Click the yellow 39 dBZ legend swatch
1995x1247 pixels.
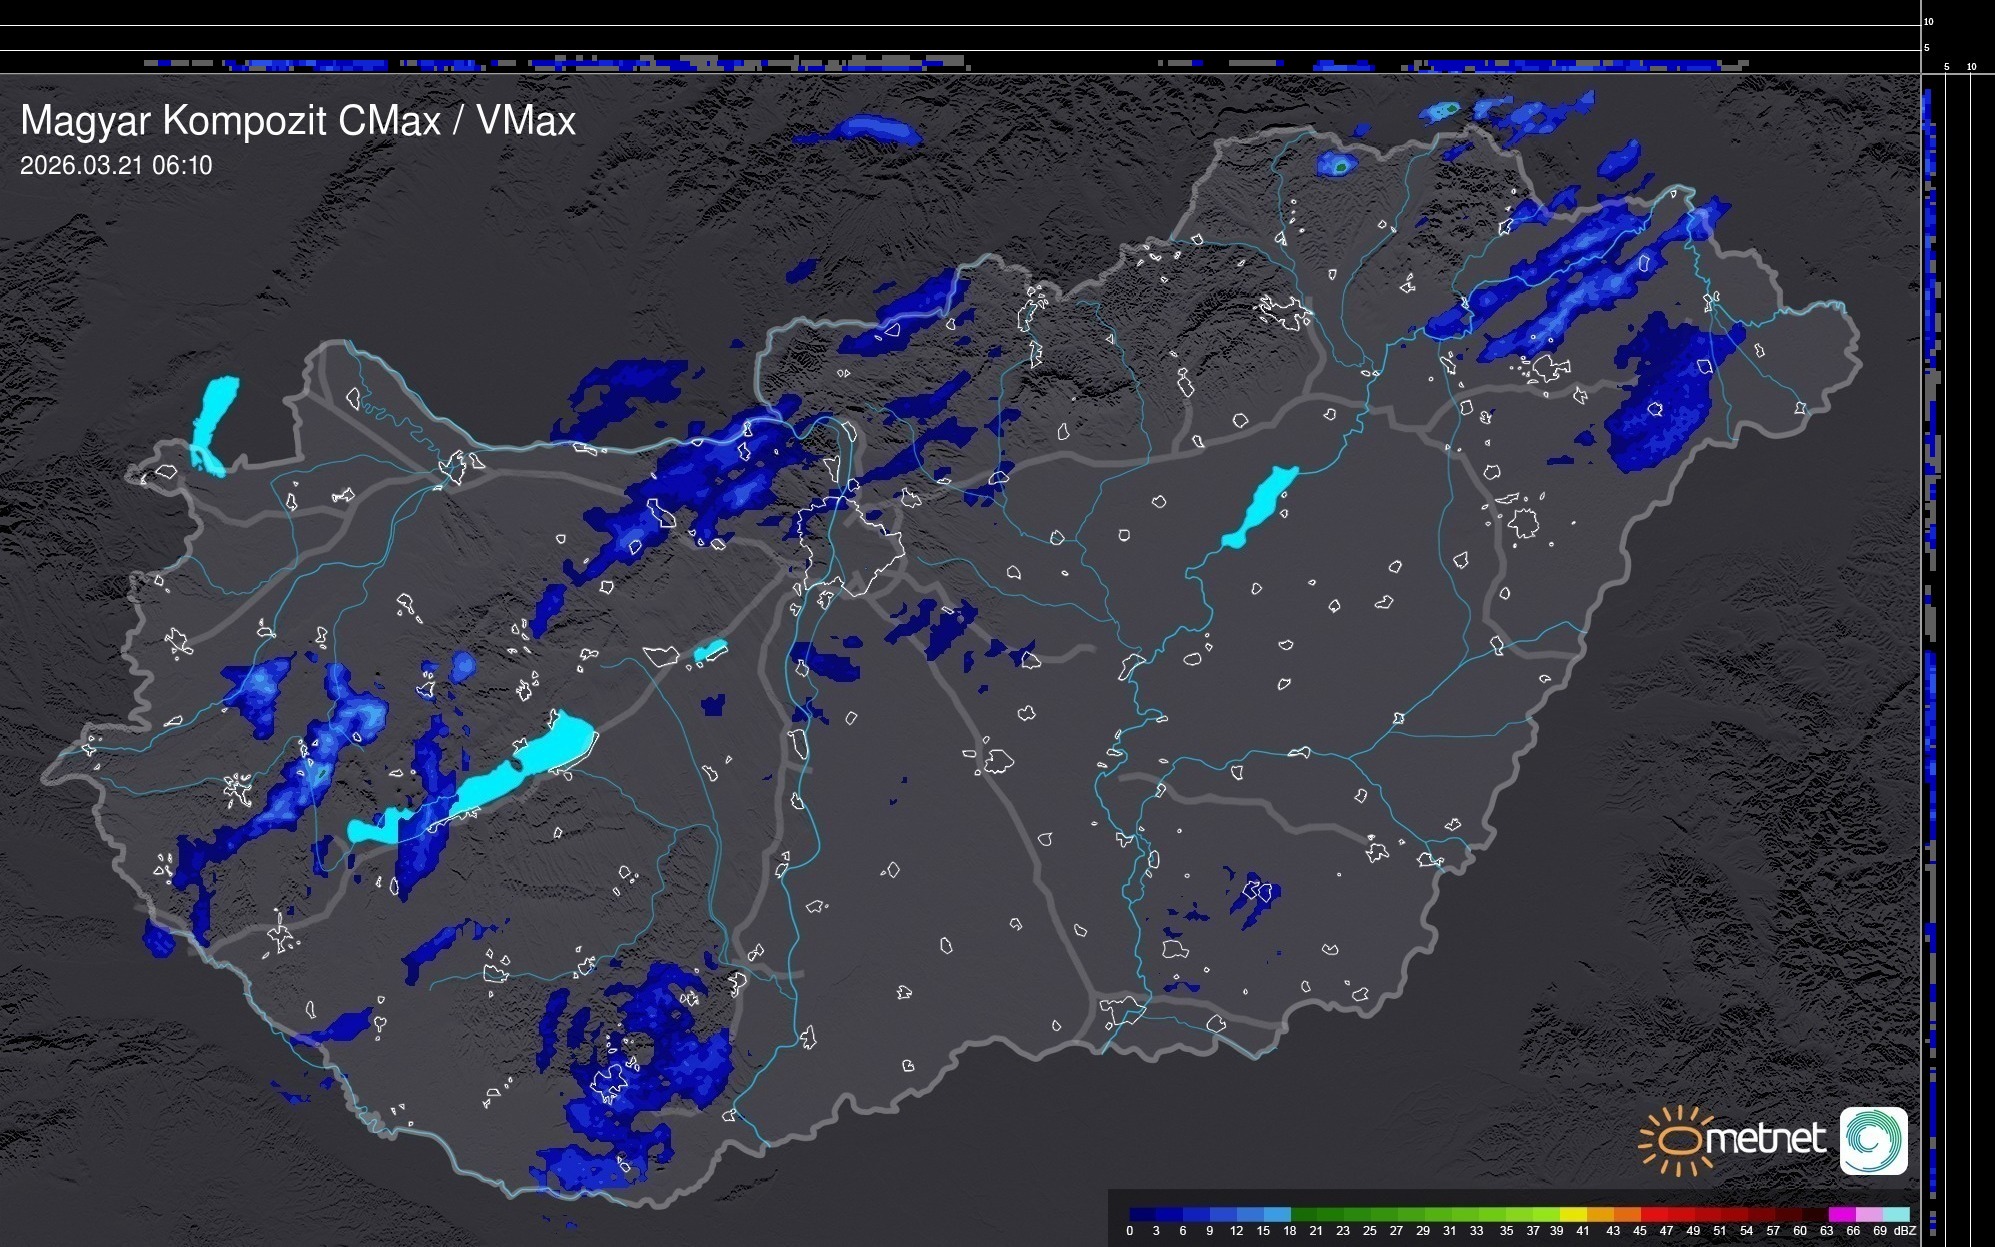coord(1573,1214)
